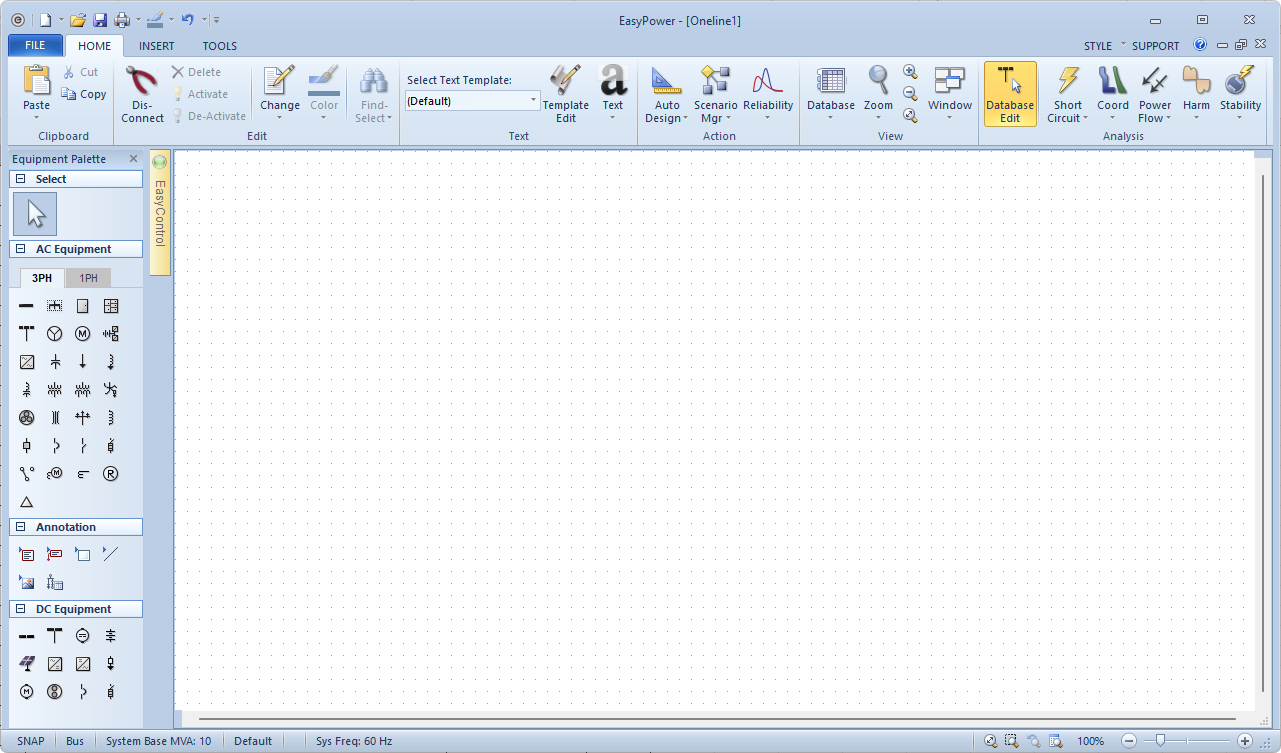Viewport: 1281px width, 753px height.
Task: Select the generator circle icon in AC Equipment
Action: [x=55, y=334]
